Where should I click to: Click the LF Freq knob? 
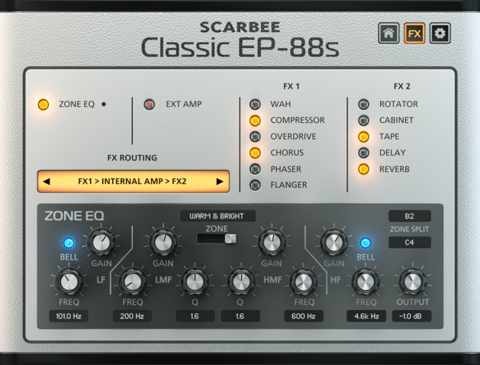(69, 282)
